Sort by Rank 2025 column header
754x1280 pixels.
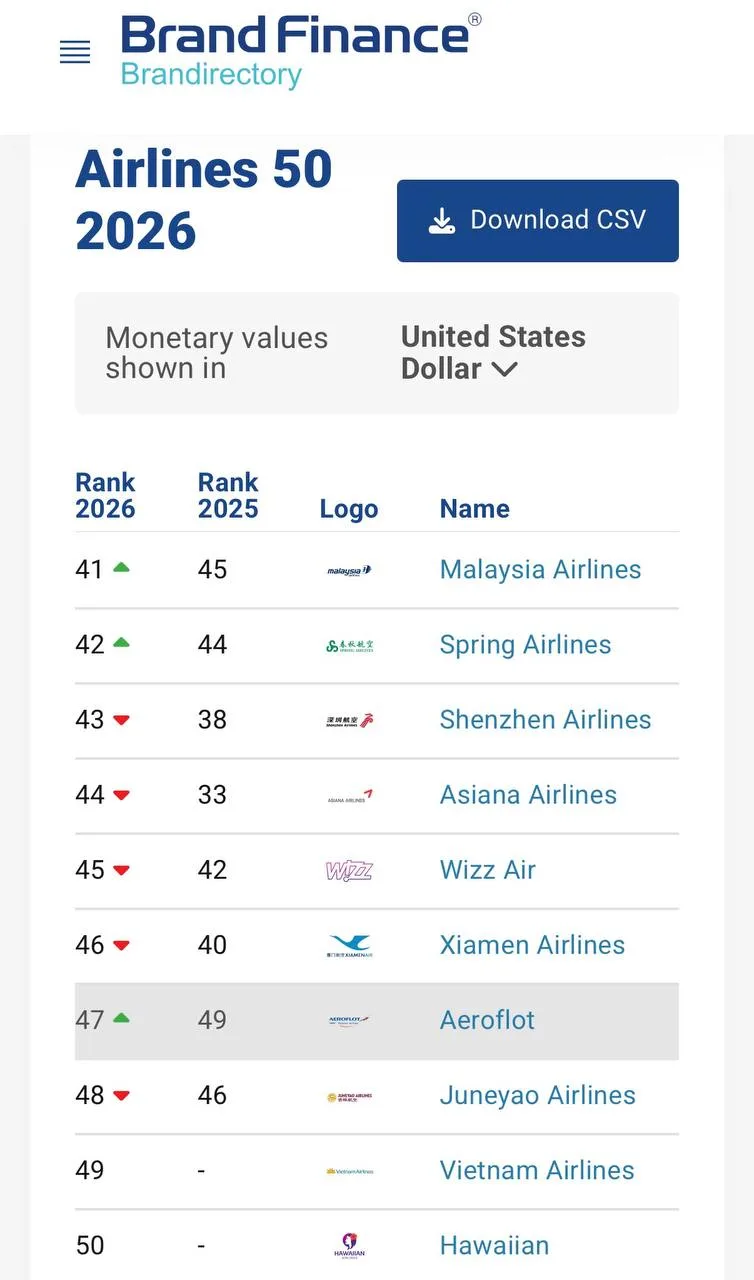tap(228, 495)
